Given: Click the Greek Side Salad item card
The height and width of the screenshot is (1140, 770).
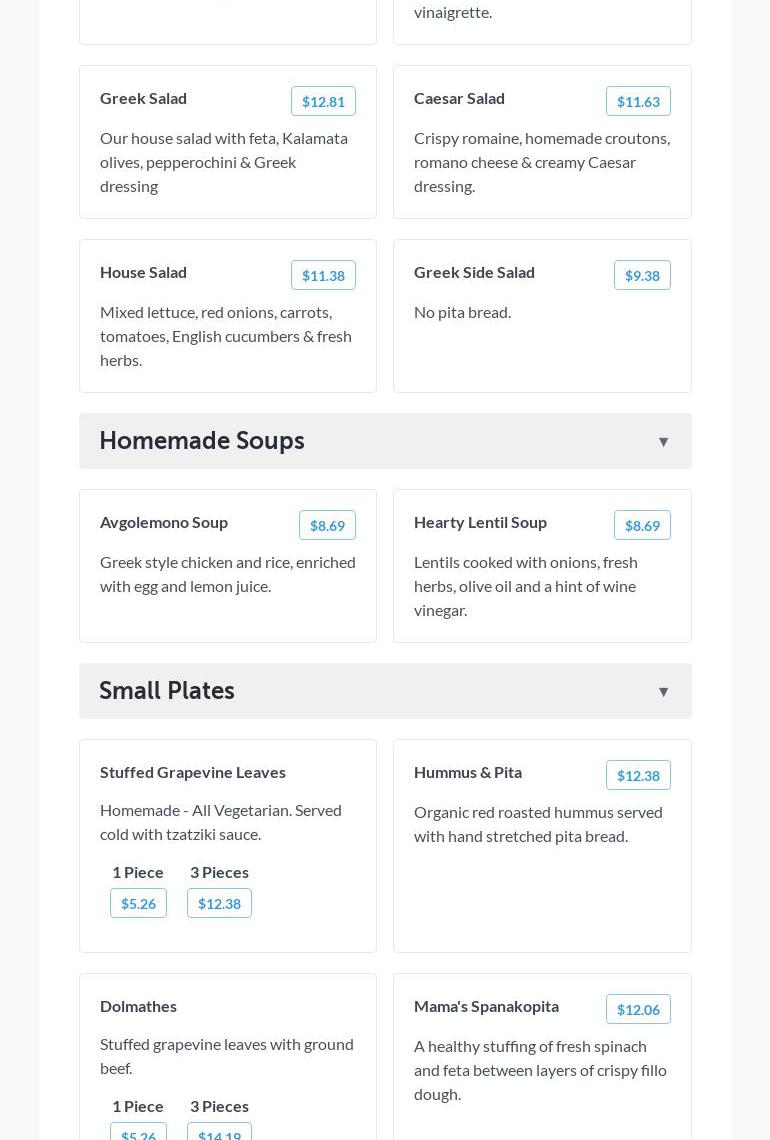Looking at the screenshot, I should [542, 340].
